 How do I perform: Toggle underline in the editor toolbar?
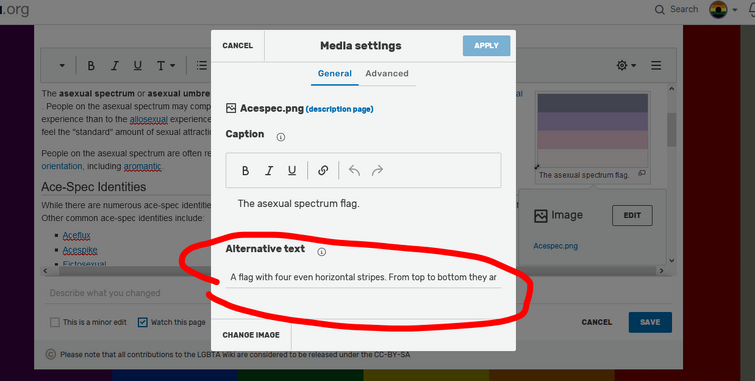tap(138, 66)
